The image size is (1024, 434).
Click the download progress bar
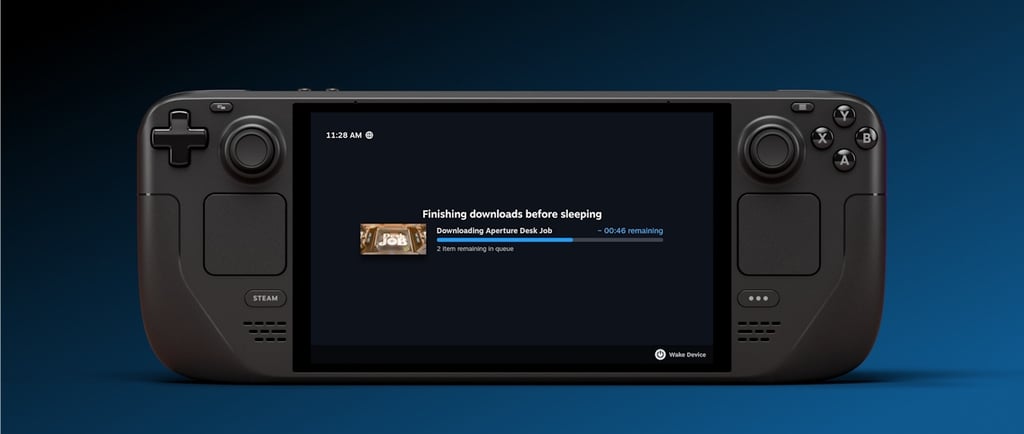pyautogui.click(x=550, y=240)
